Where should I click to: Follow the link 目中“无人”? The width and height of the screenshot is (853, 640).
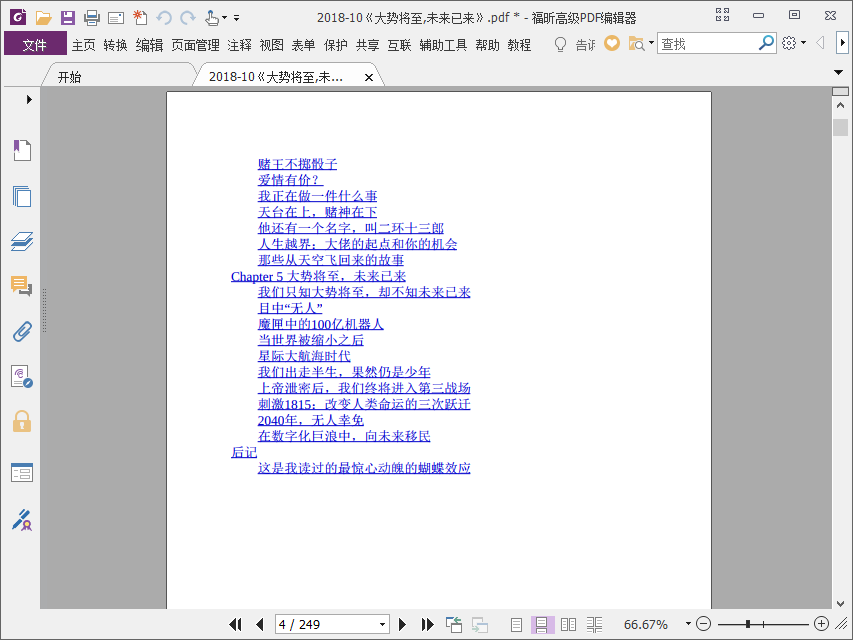(x=290, y=308)
